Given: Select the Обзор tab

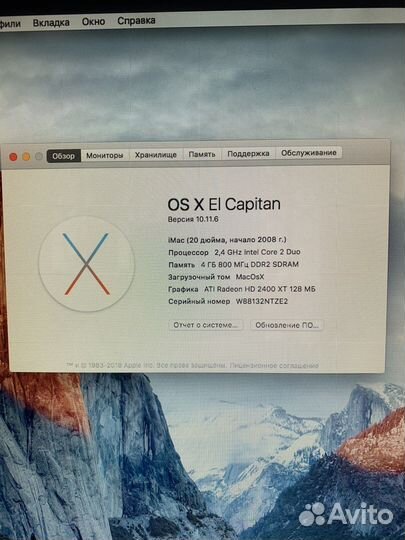Looking at the screenshot, I should tap(64, 156).
